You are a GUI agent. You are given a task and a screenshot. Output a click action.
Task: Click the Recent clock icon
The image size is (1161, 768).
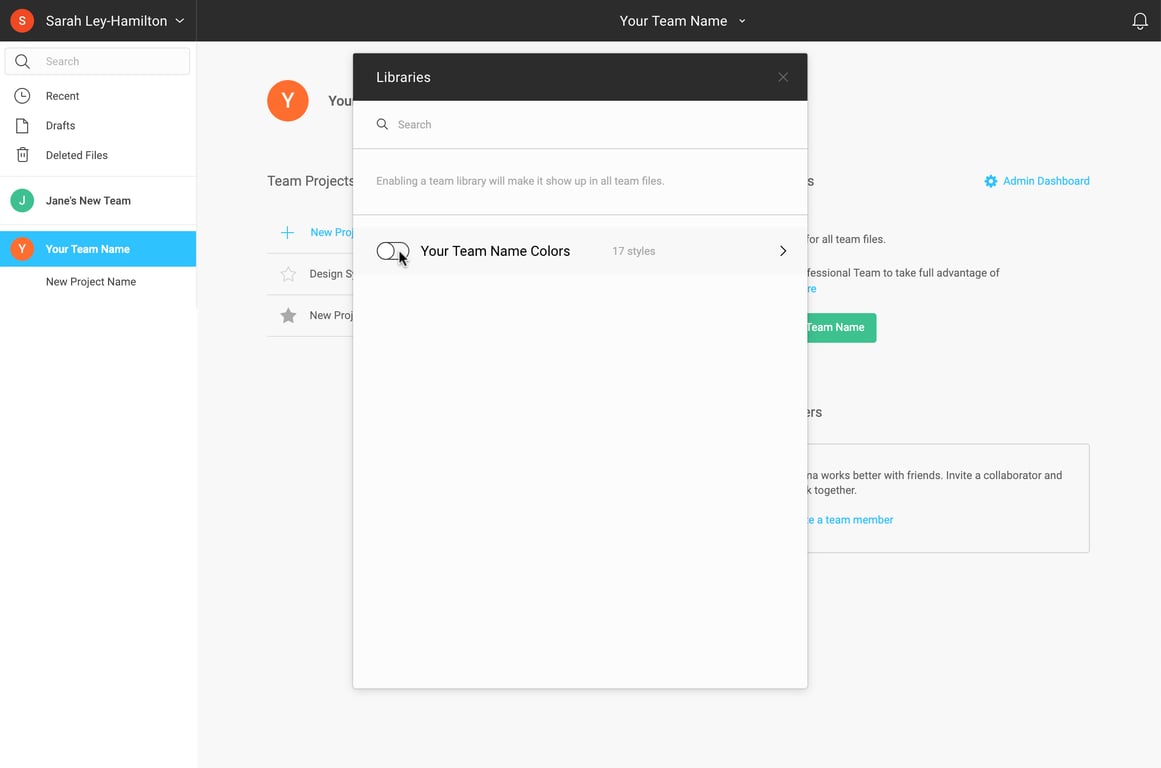[22, 96]
